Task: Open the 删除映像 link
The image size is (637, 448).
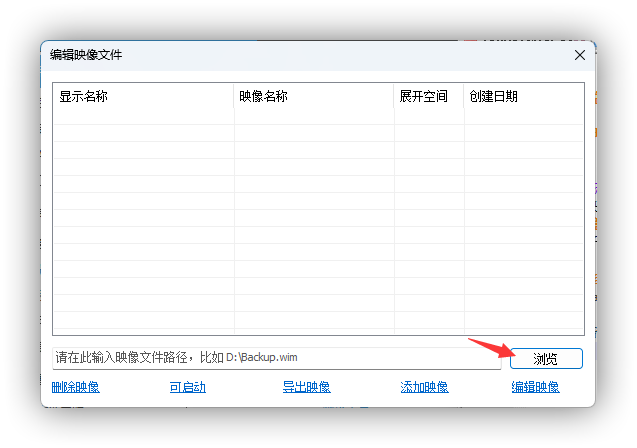Action: [x=76, y=387]
